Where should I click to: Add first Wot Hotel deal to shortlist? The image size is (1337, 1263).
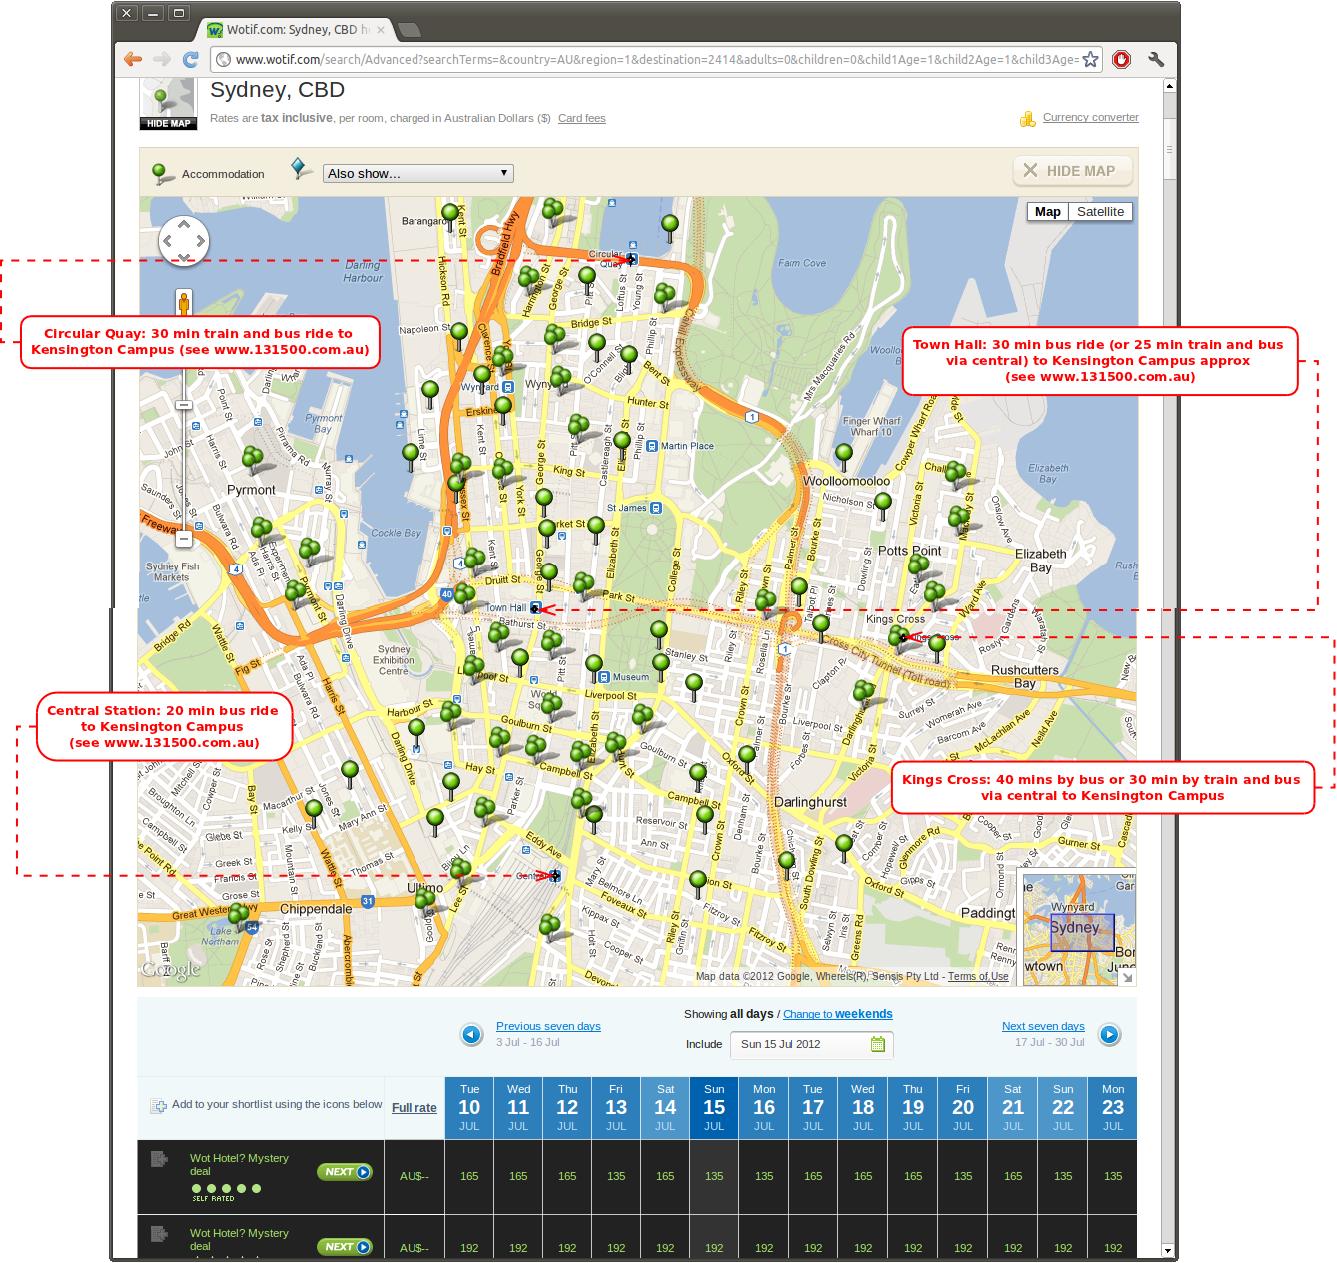[159, 1159]
